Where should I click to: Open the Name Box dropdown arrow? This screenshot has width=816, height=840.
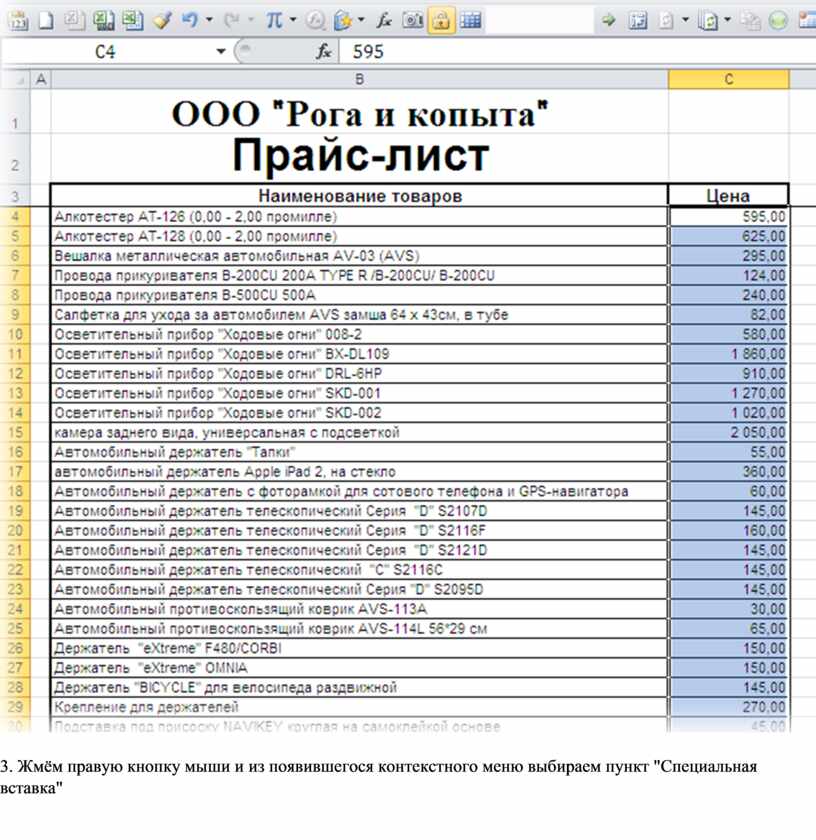pyautogui.click(x=221, y=52)
